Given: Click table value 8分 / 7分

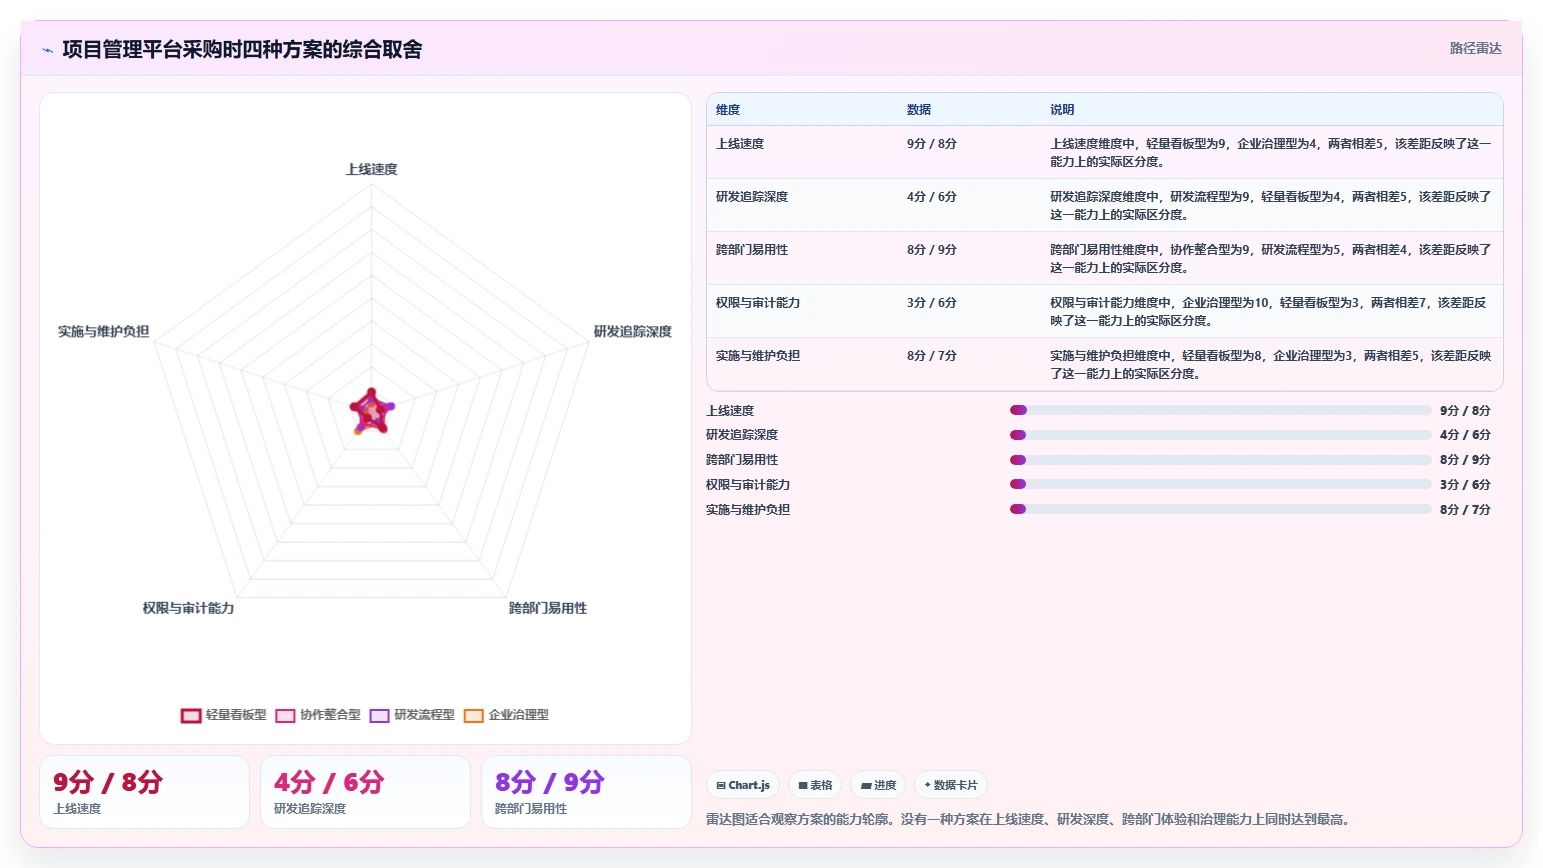Looking at the screenshot, I should click(x=932, y=356).
